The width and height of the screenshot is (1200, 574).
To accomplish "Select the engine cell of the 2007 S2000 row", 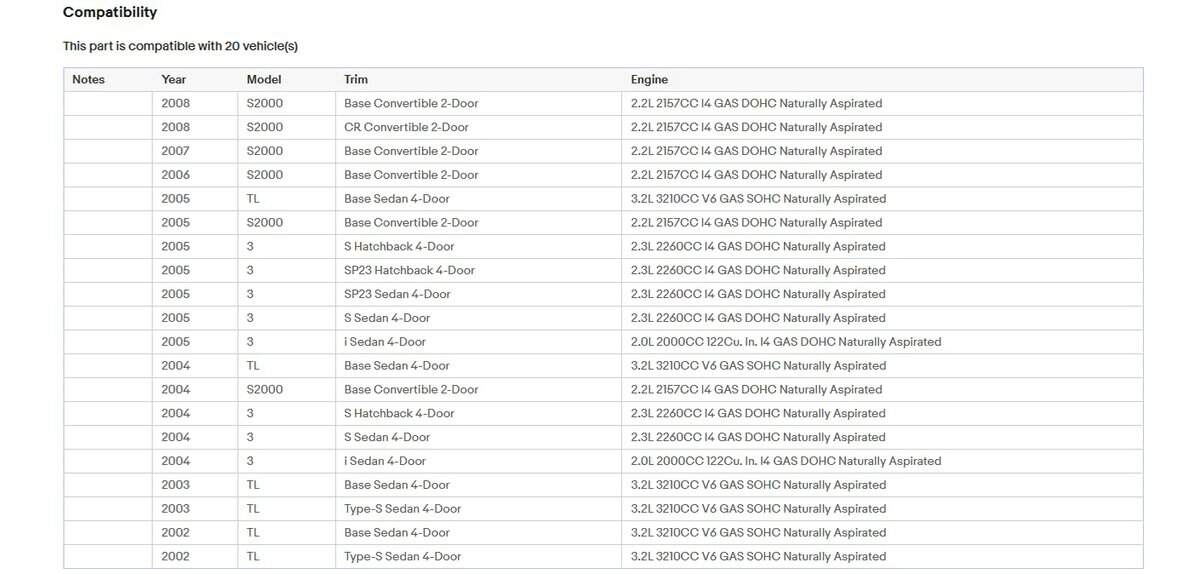I will [x=756, y=151].
